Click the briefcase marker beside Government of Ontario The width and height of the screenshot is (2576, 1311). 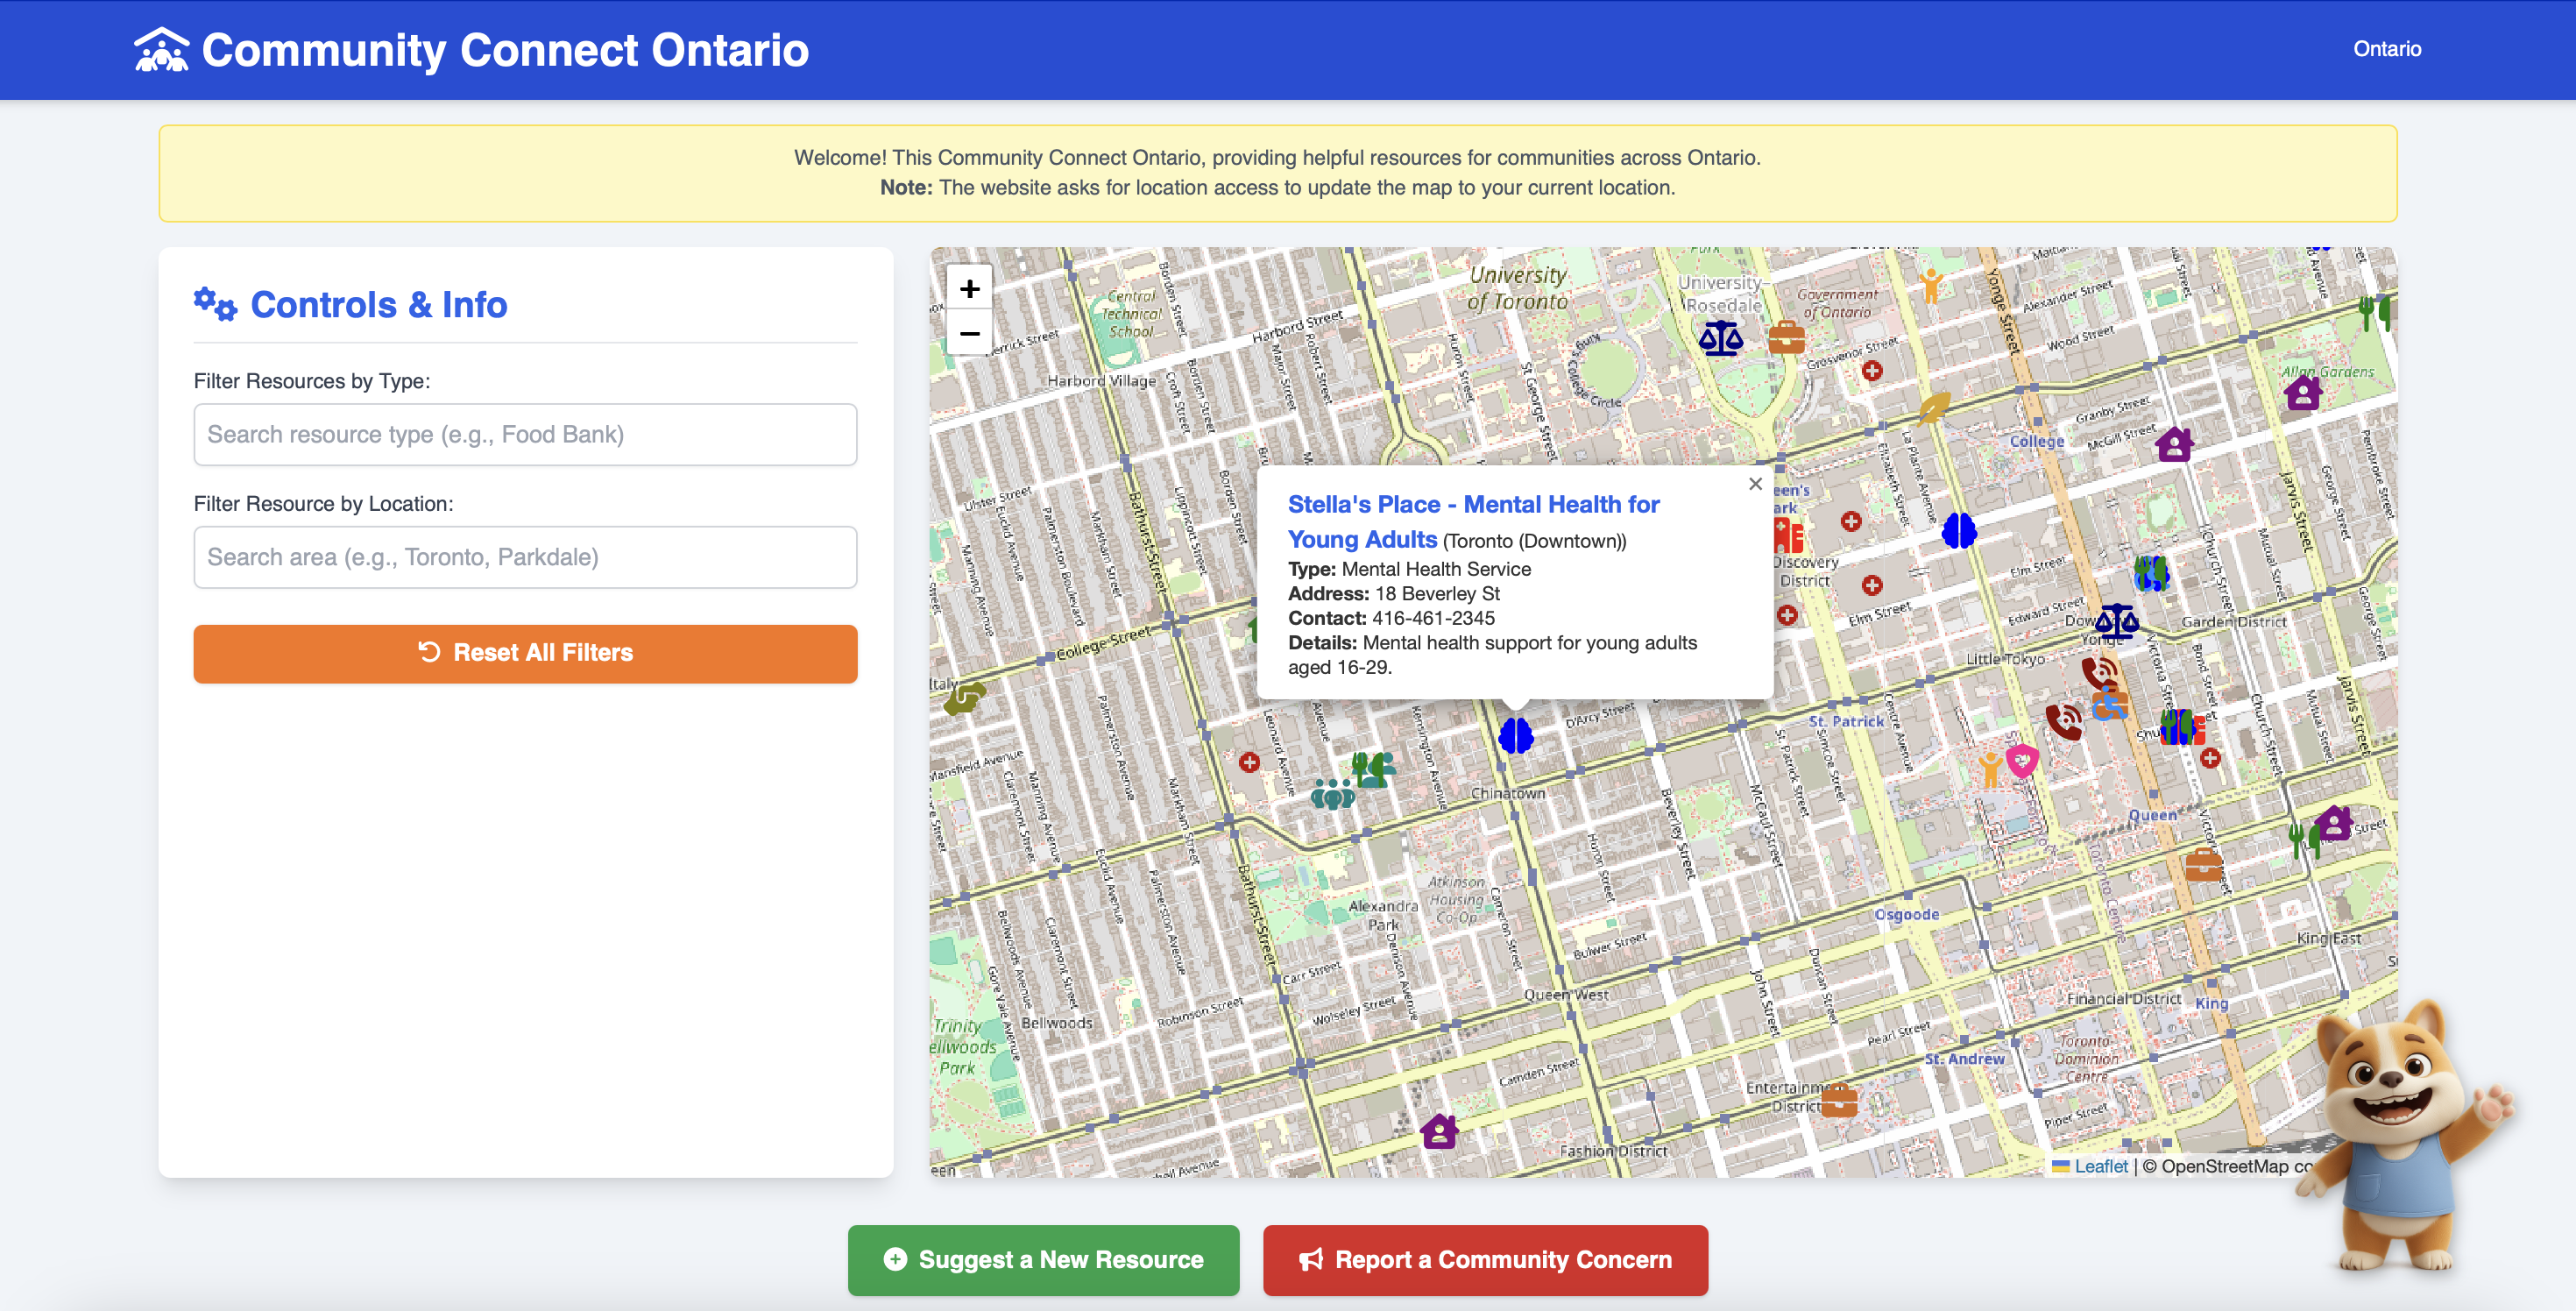(x=1786, y=338)
